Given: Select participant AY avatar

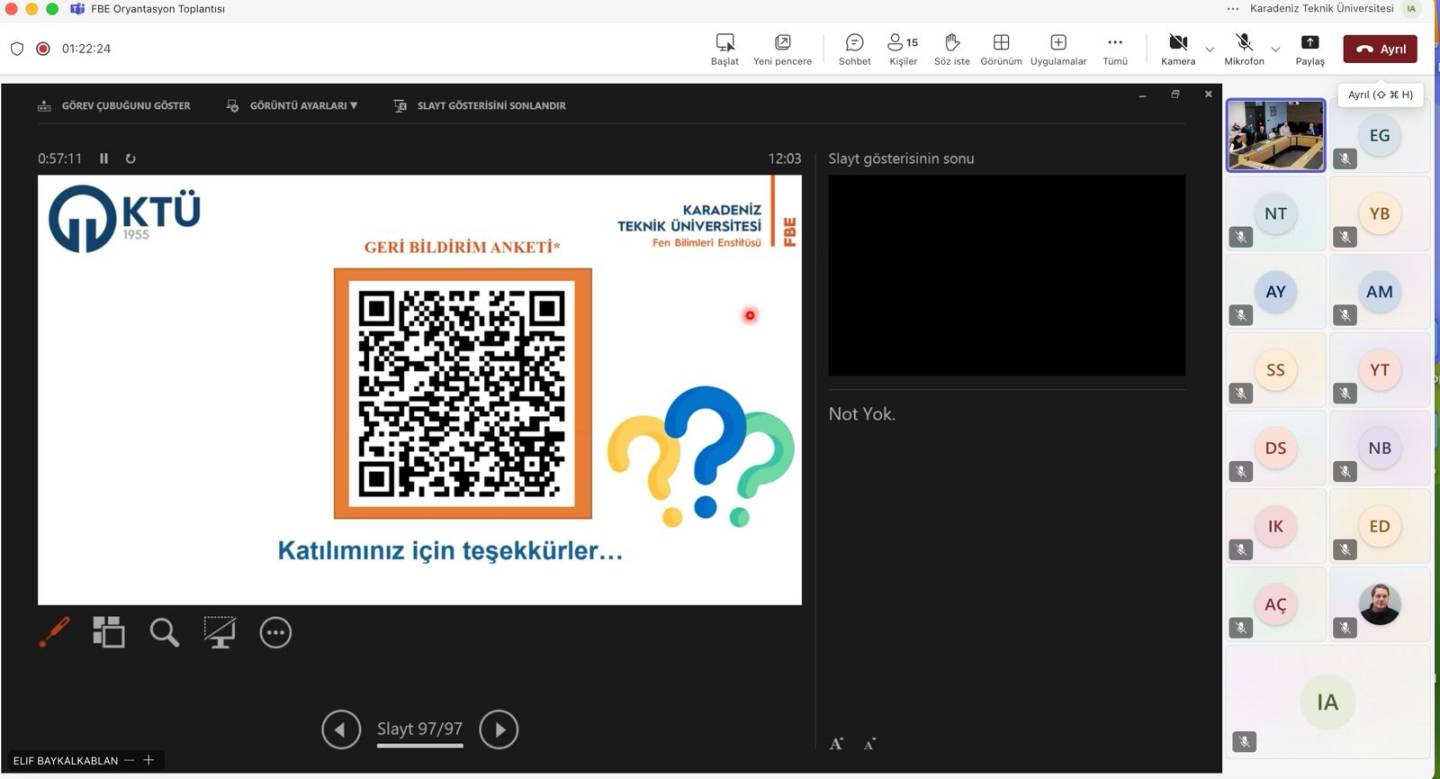Looking at the screenshot, I should (1275, 291).
